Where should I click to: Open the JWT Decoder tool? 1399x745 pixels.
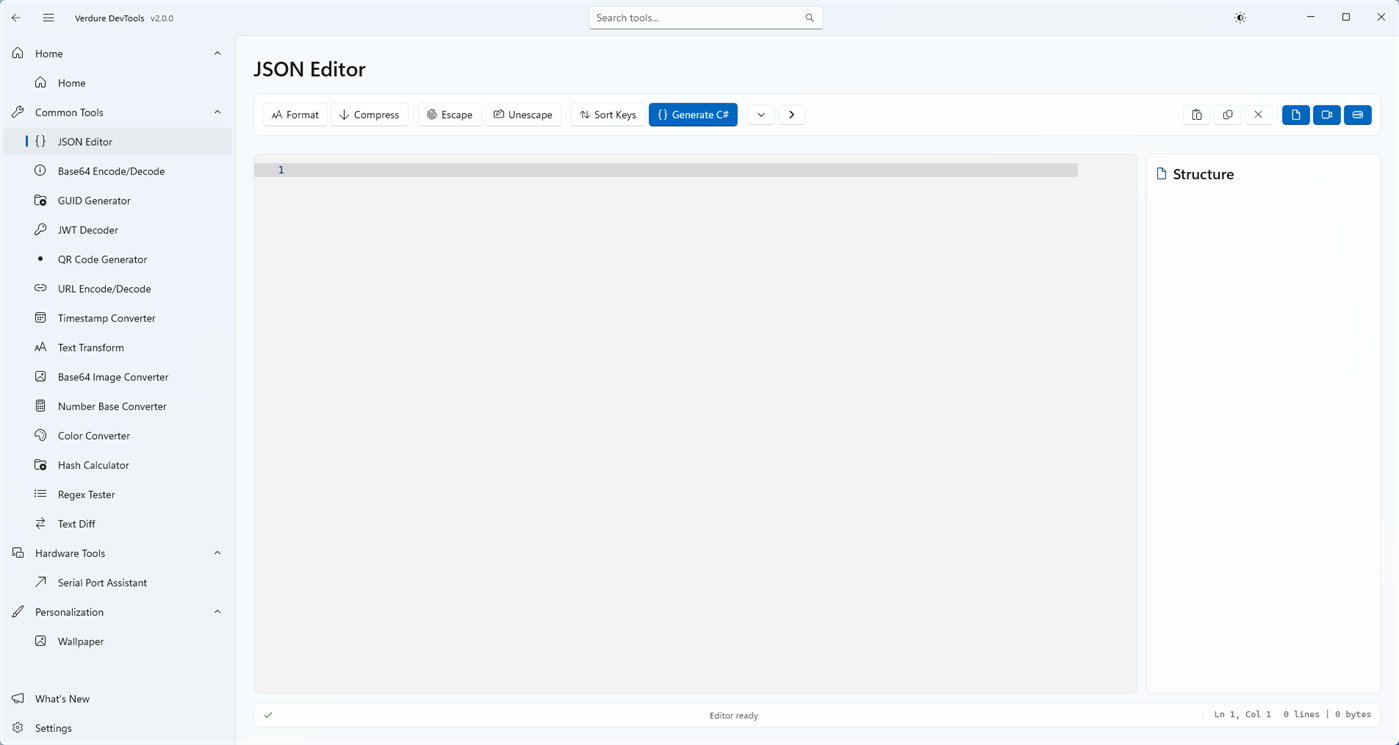point(88,229)
